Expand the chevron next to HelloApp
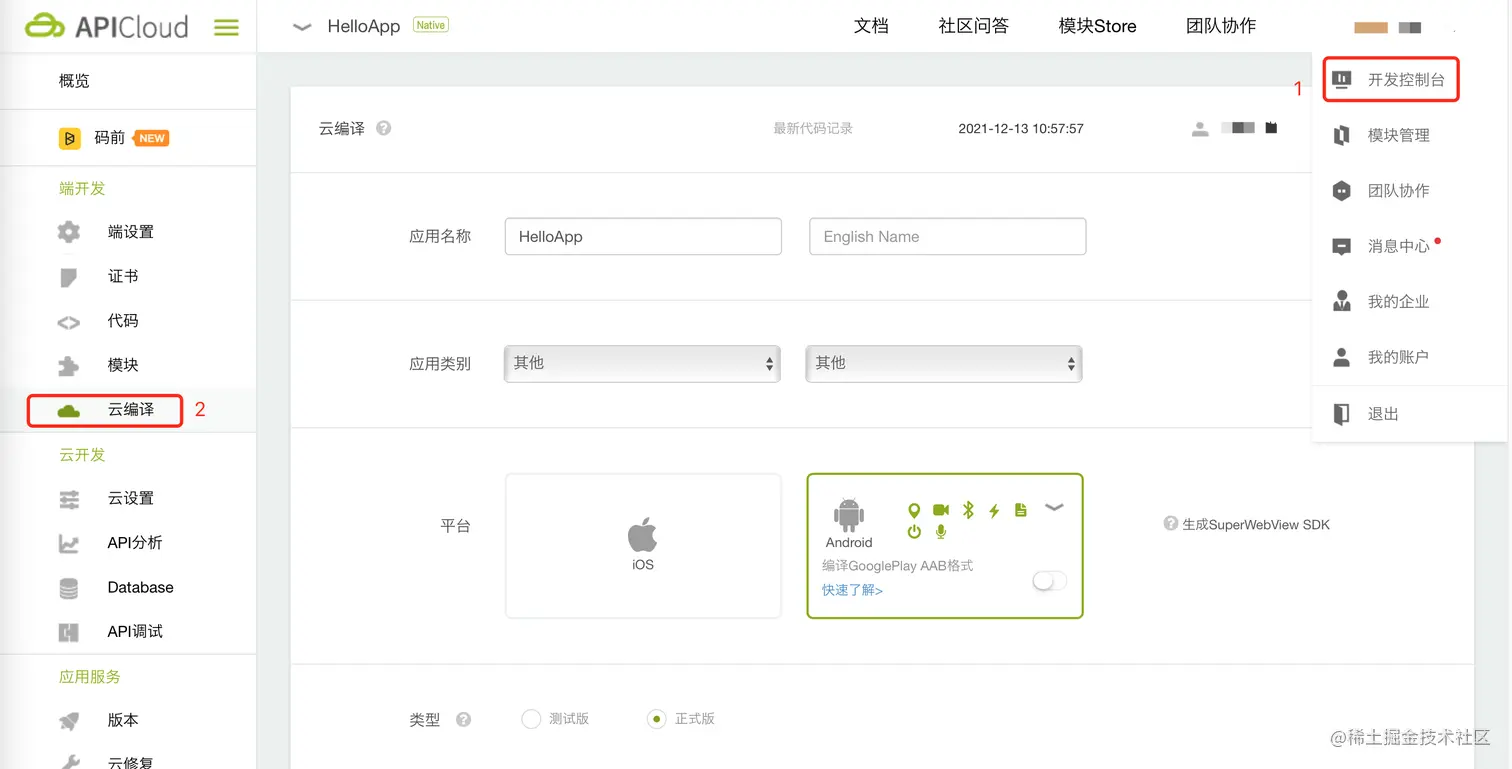This screenshot has width=1512, height=769. [302, 28]
